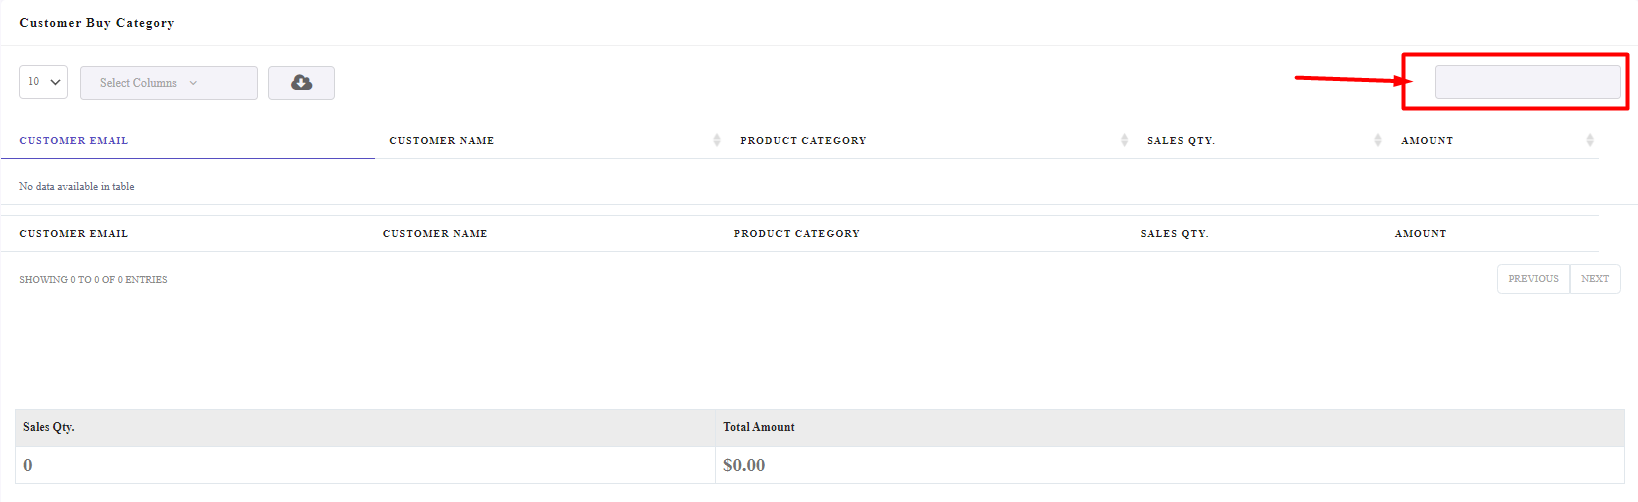This screenshot has height=502, width=1638.
Task: Expand the Select Columns dropdown
Action: [169, 83]
